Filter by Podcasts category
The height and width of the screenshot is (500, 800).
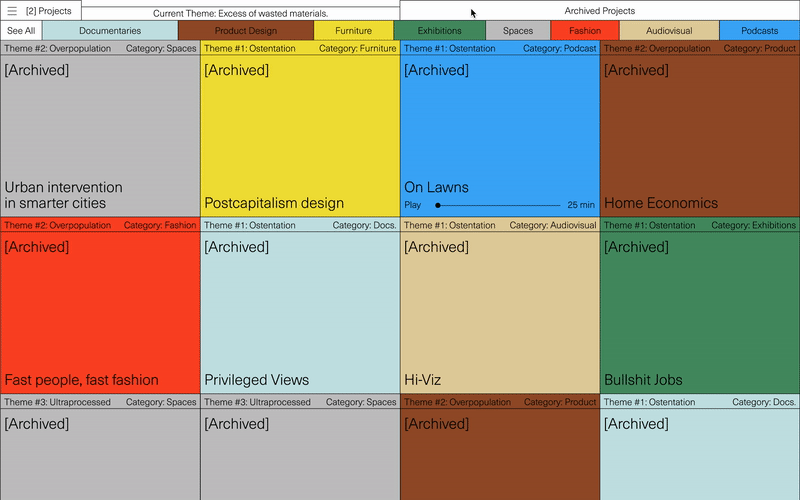pyautogui.click(x=760, y=31)
